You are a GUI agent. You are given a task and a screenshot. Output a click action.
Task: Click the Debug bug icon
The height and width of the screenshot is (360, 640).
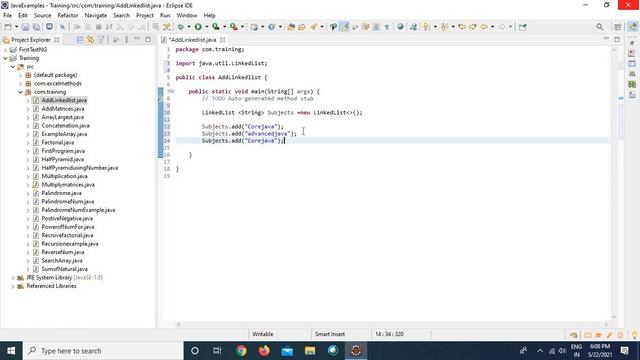180,27
